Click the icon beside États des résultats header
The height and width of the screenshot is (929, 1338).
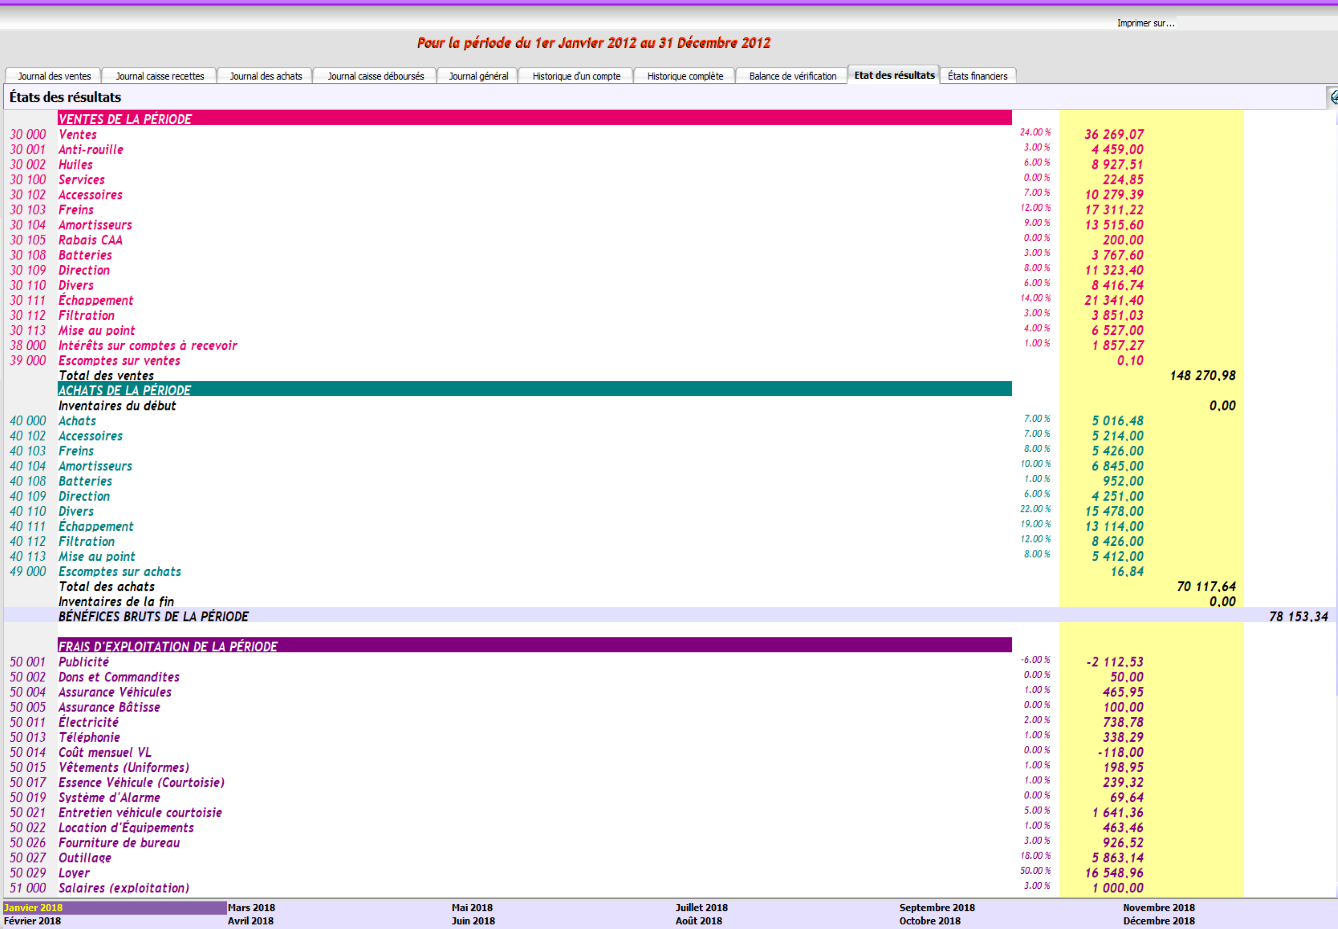(1332, 97)
